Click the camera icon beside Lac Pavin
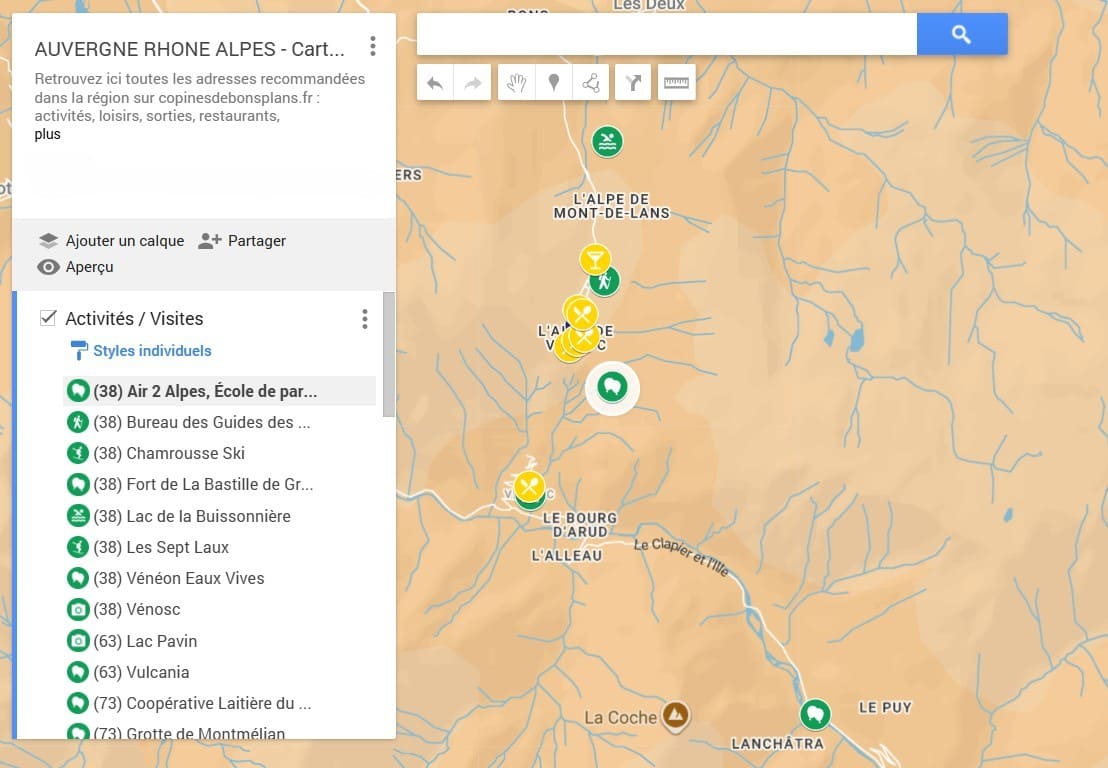Viewport: 1108px width, 768px height. click(78, 641)
